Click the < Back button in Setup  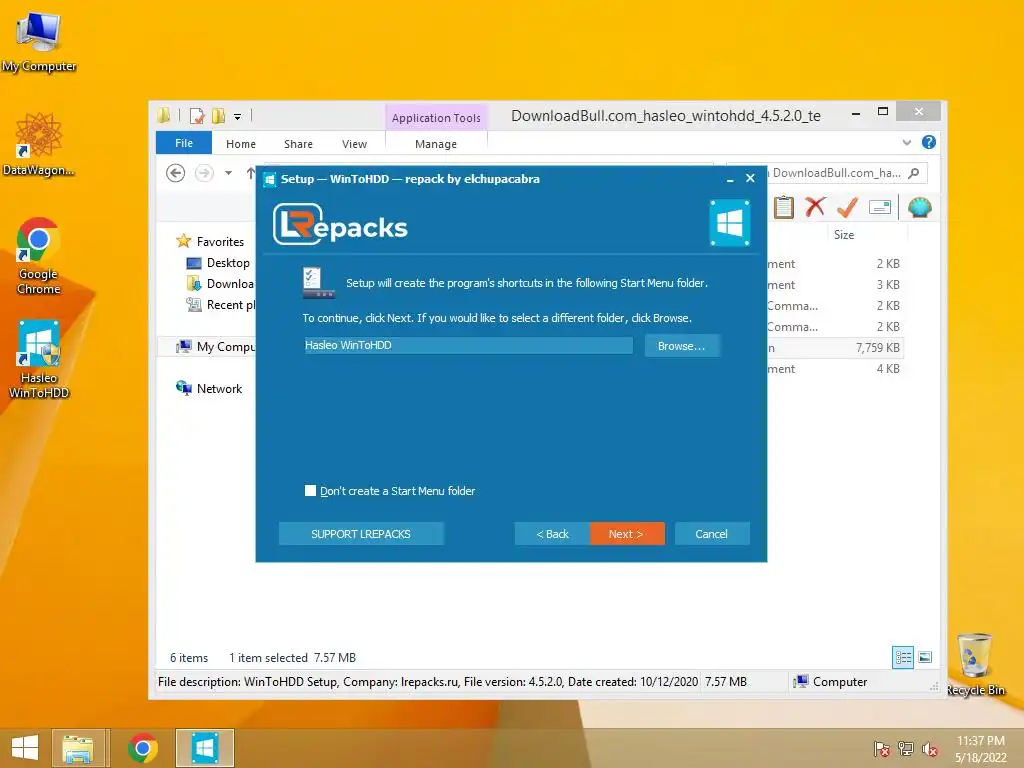[552, 534]
